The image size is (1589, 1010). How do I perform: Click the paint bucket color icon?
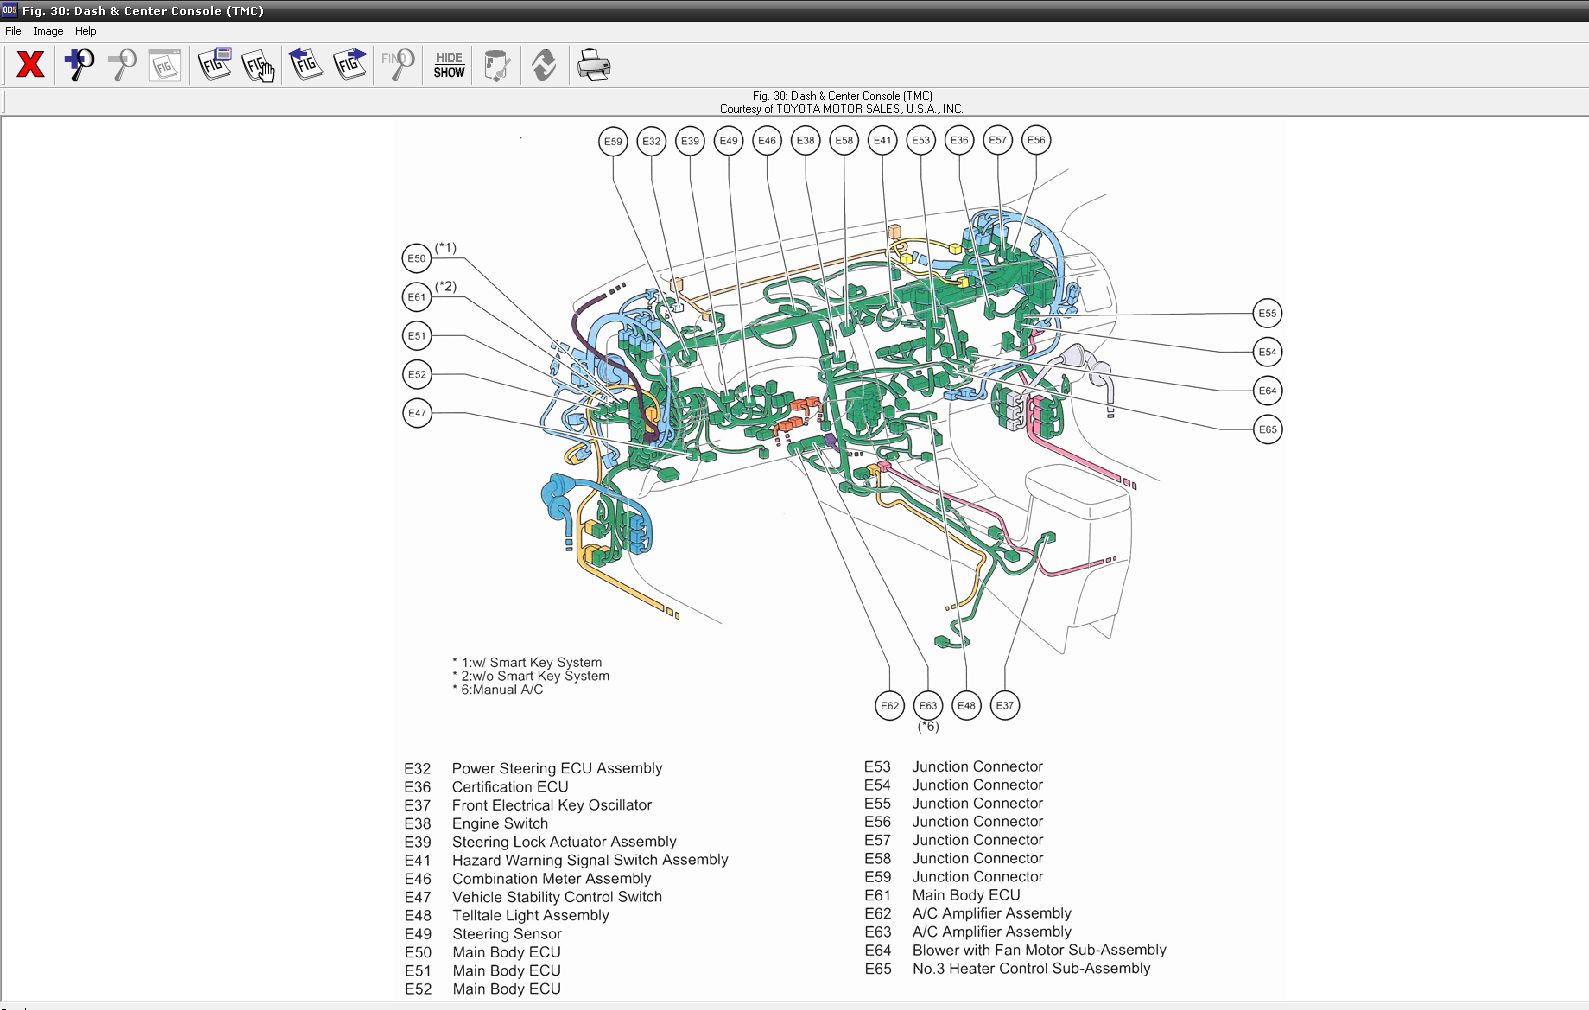(496, 65)
